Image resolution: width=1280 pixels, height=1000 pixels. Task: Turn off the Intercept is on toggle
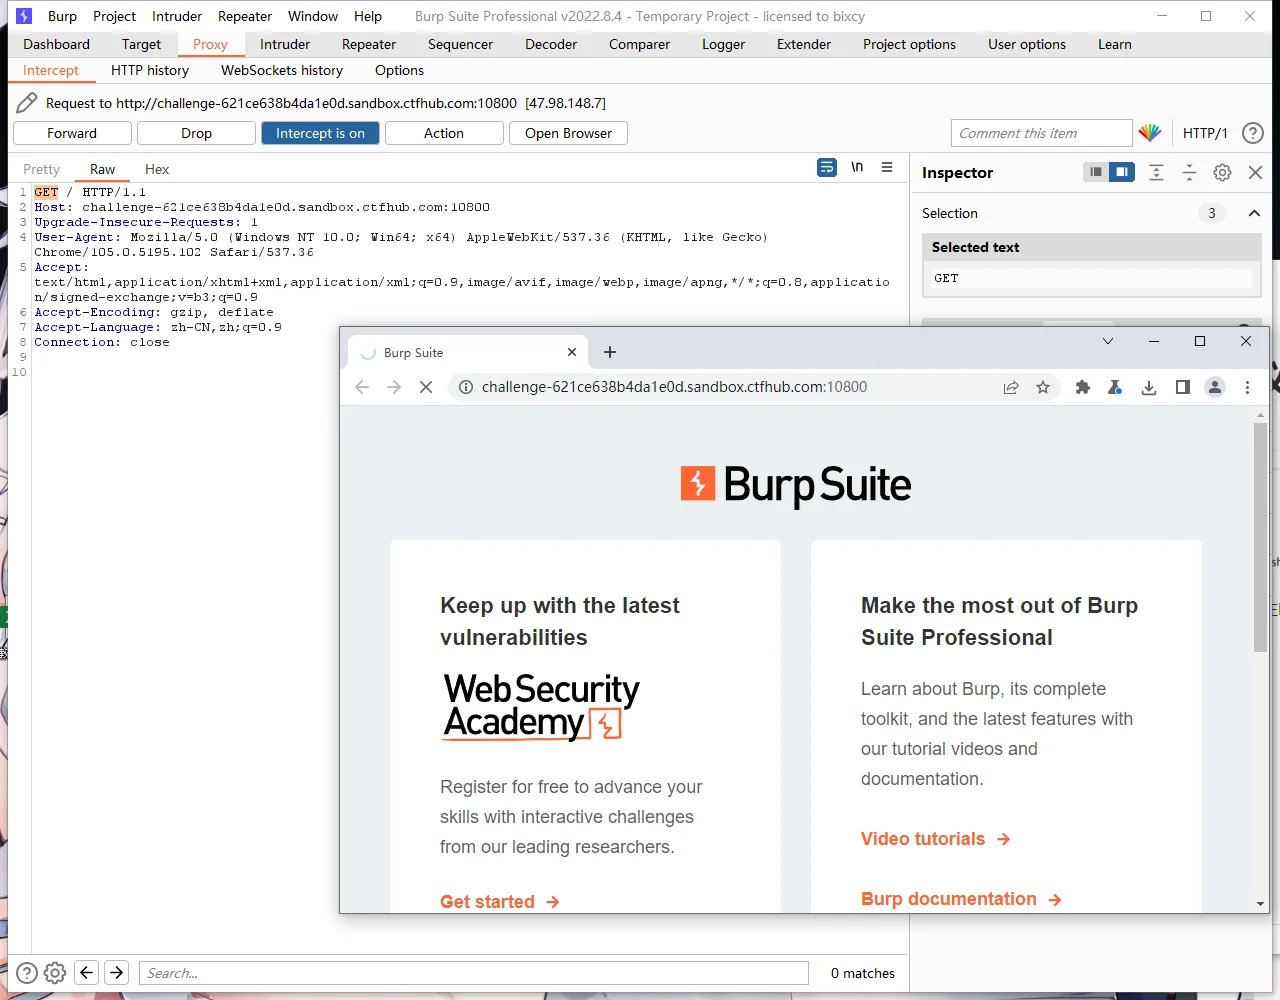point(320,133)
